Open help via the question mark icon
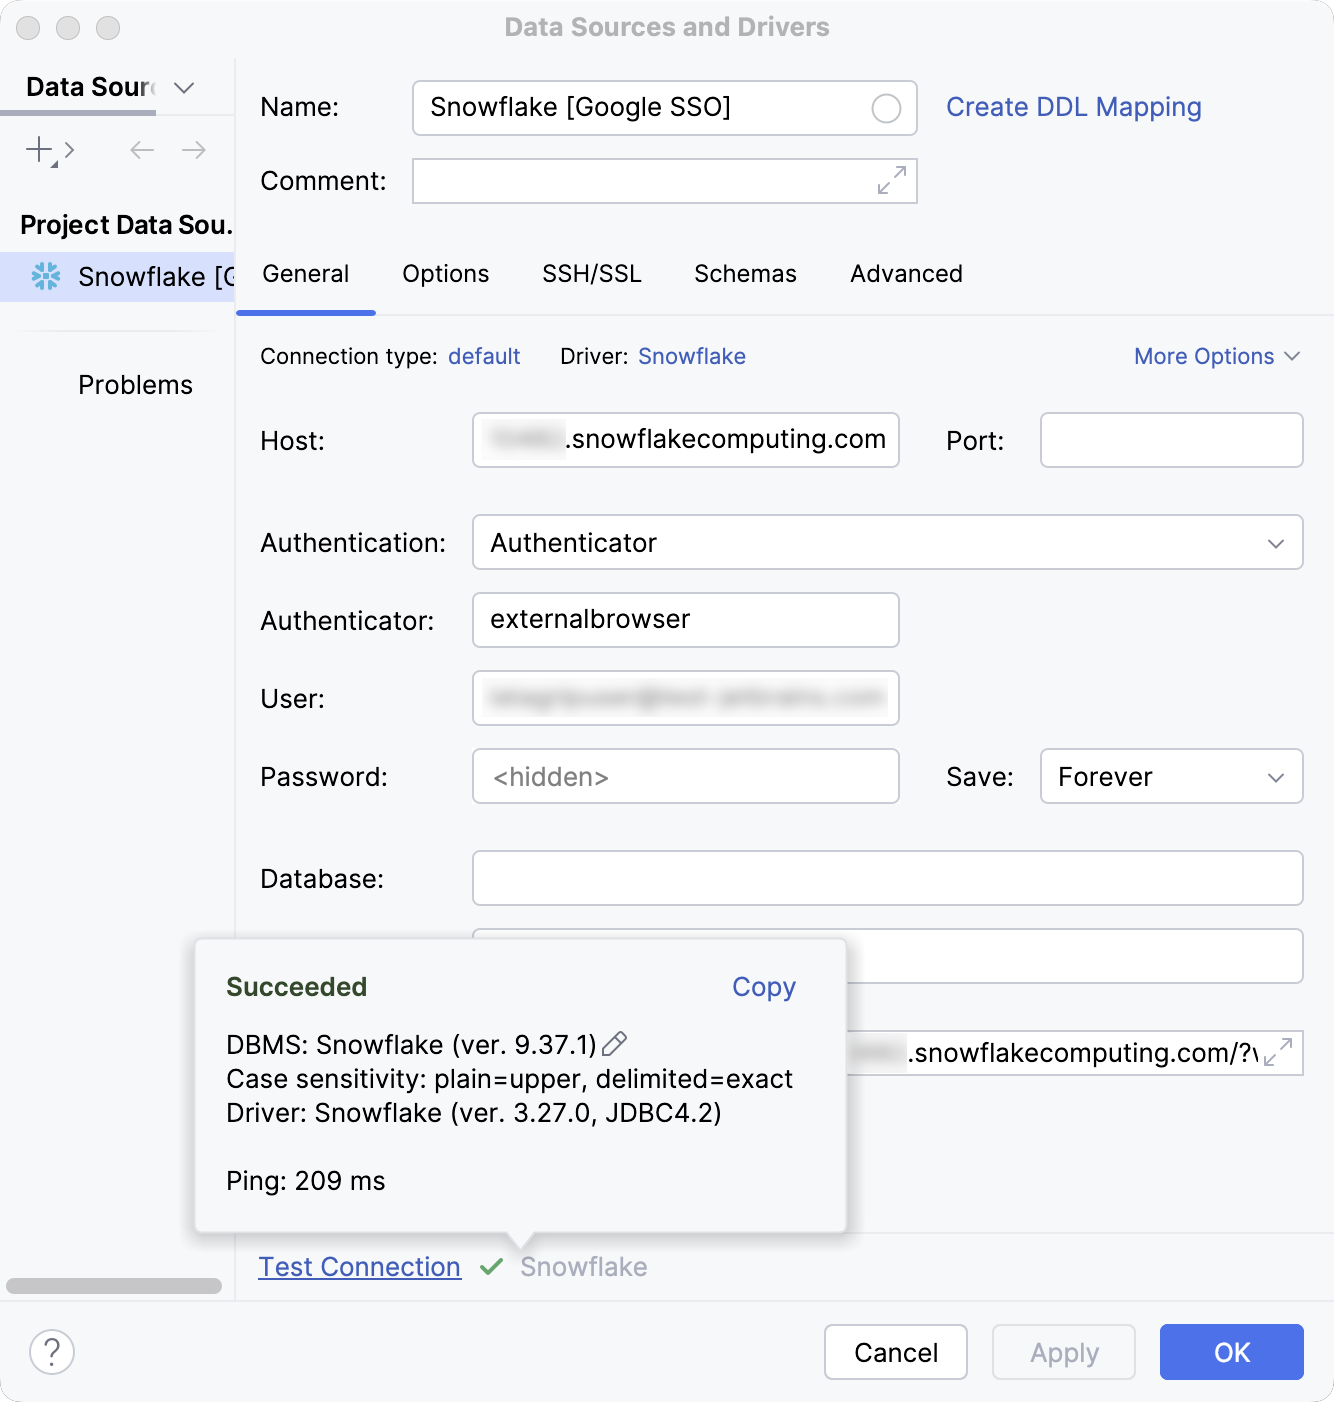The image size is (1334, 1402). click(52, 1352)
